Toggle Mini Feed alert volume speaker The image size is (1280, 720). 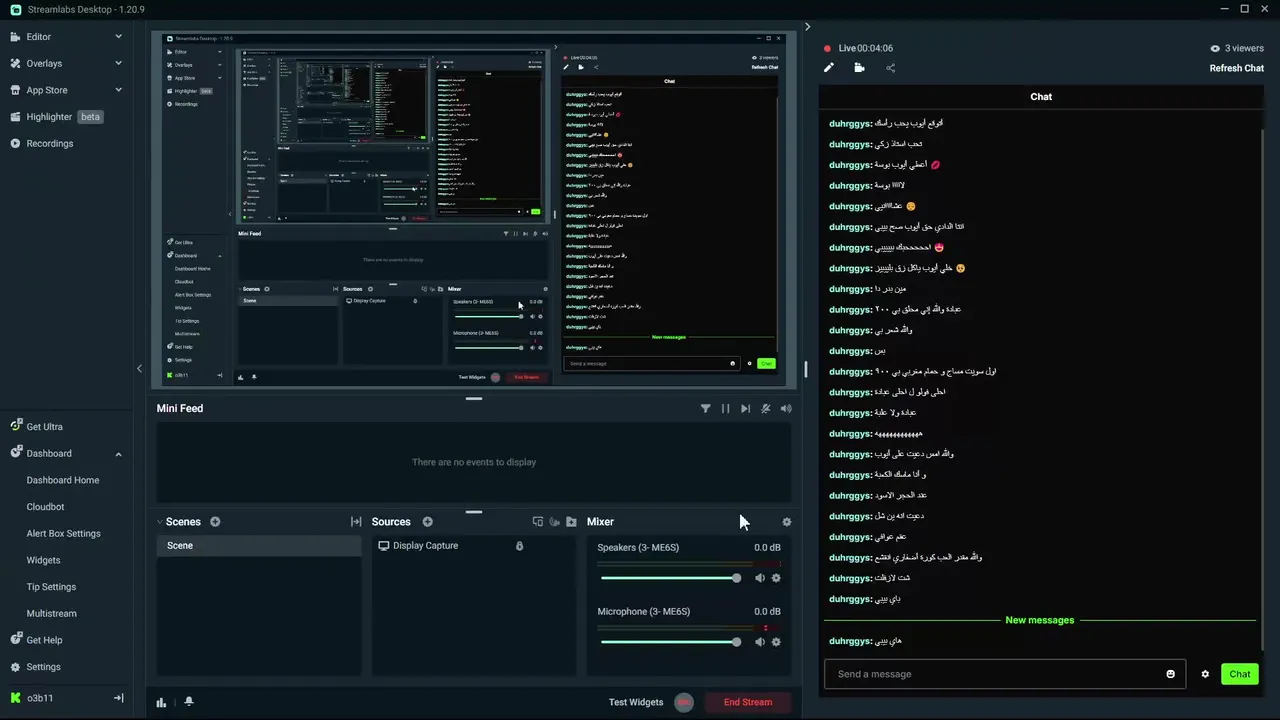[786, 408]
